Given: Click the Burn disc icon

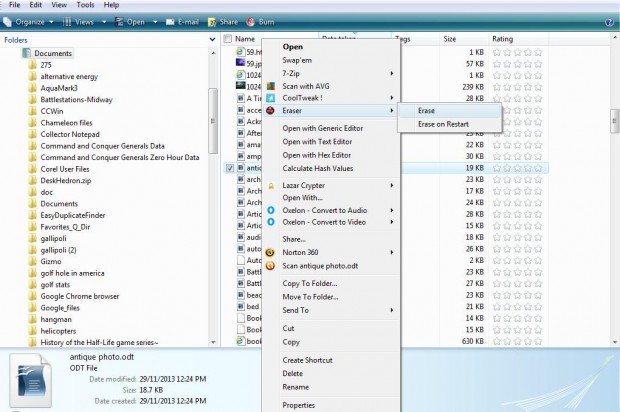Looking at the screenshot, I should [250, 22].
